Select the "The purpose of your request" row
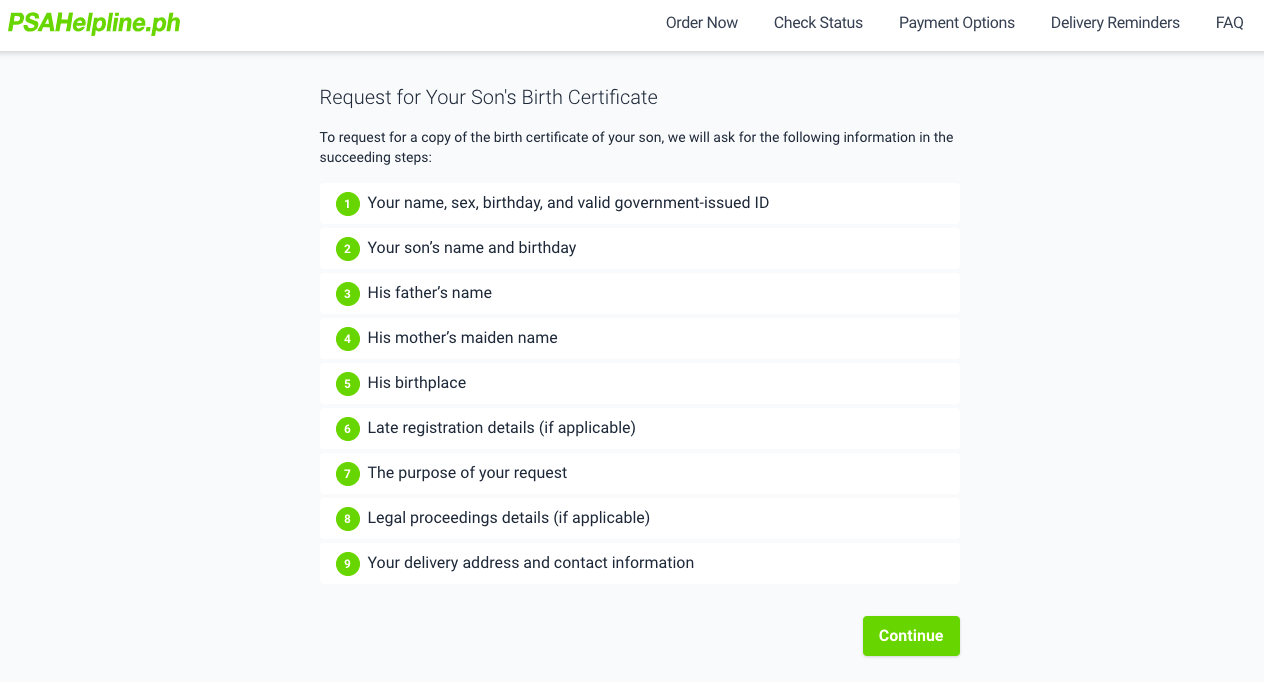The image size is (1264, 682). [x=640, y=474]
